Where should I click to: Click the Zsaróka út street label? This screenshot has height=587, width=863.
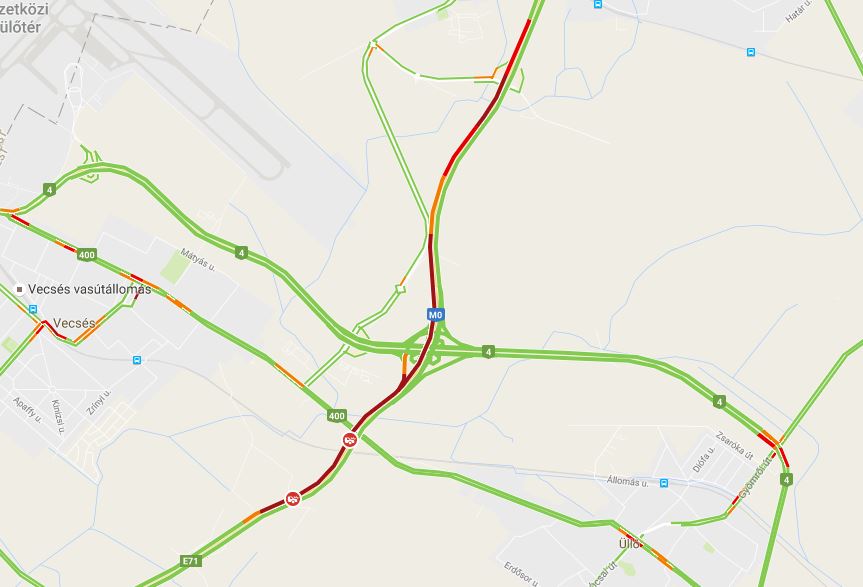(x=734, y=446)
